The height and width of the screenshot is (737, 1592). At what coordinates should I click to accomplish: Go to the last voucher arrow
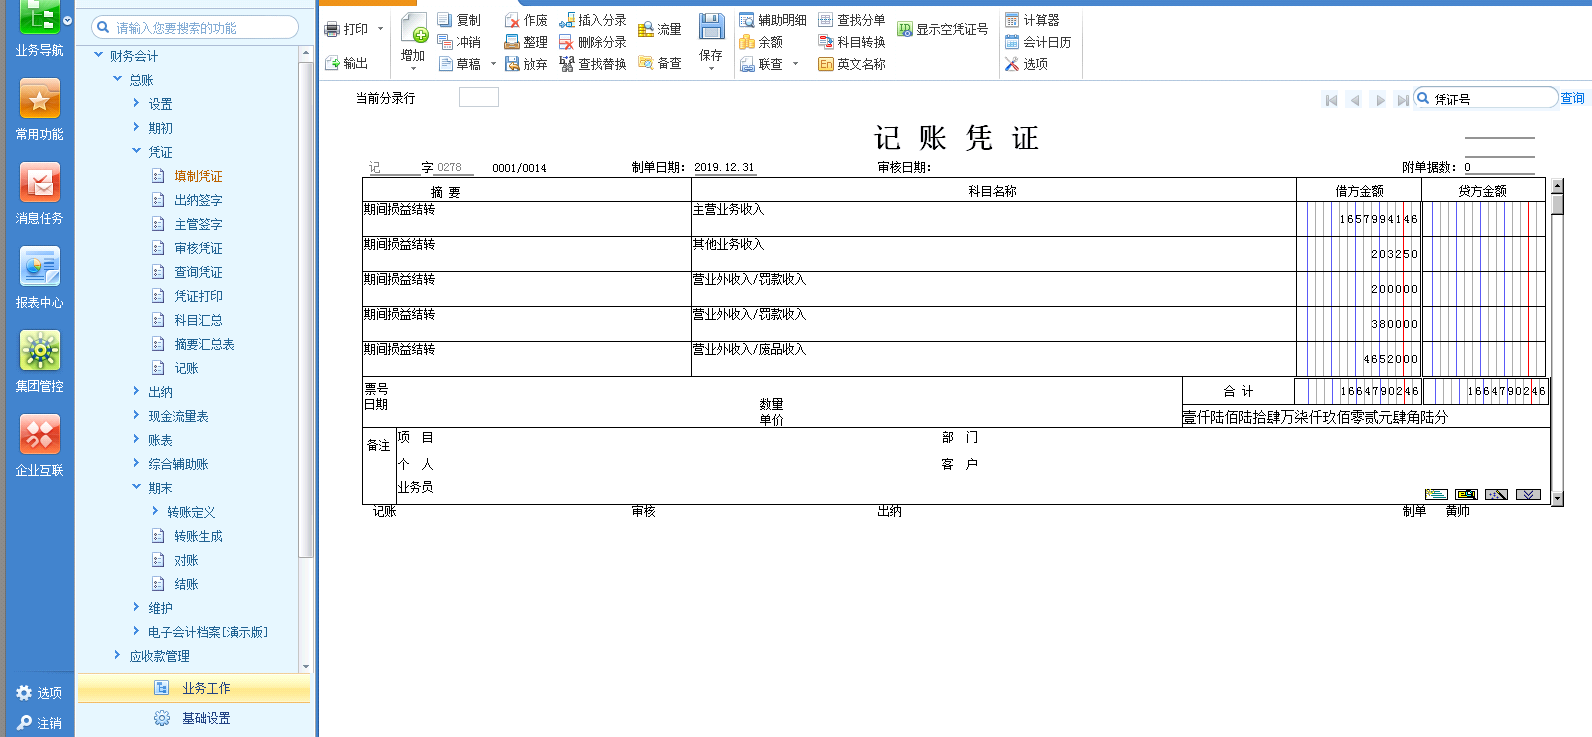pyautogui.click(x=1403, y=100)
